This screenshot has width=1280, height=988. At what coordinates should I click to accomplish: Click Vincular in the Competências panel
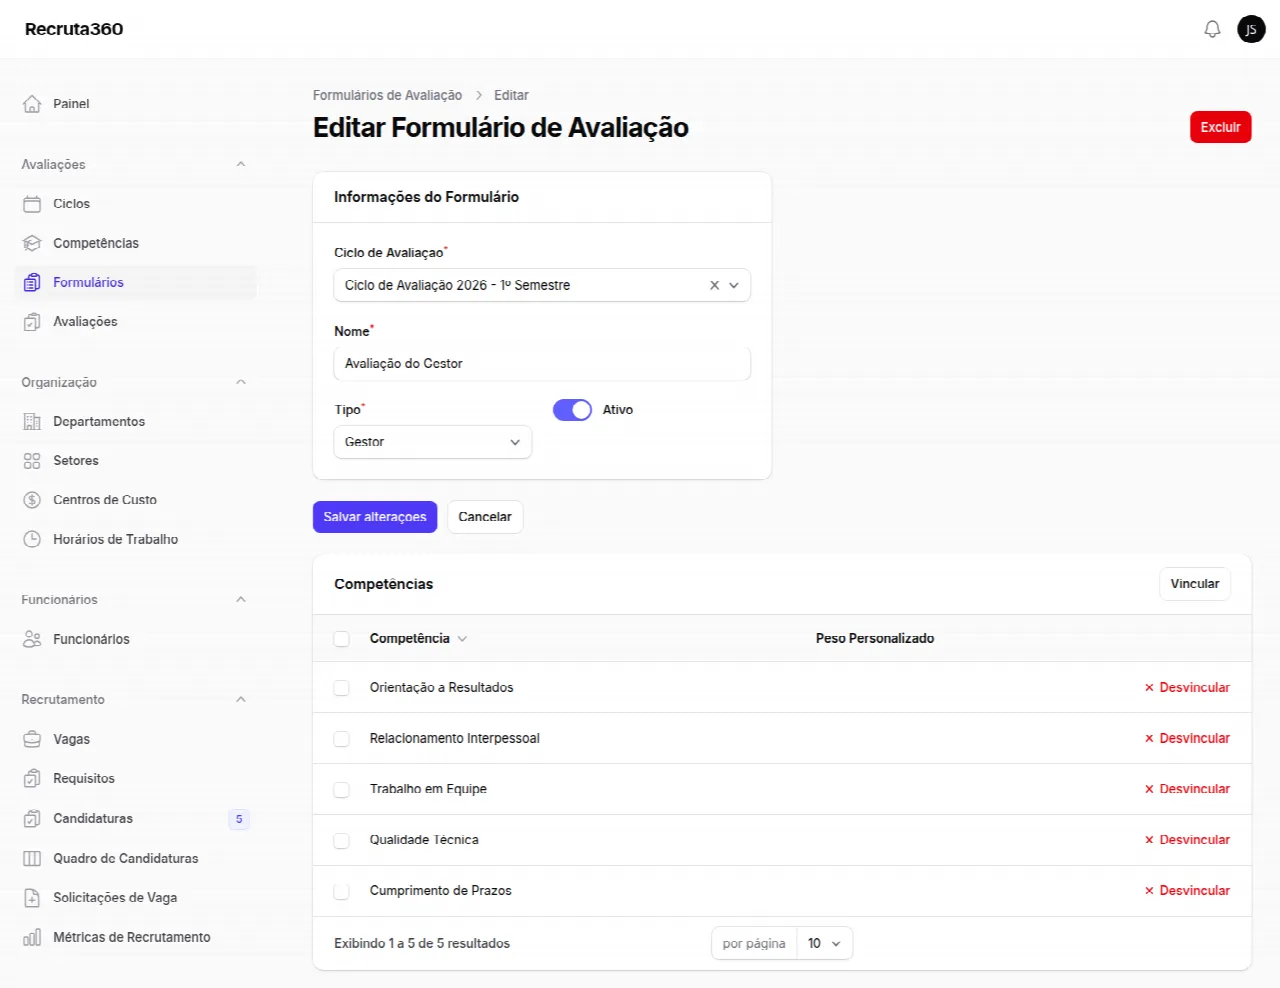tap(1195, 584)
